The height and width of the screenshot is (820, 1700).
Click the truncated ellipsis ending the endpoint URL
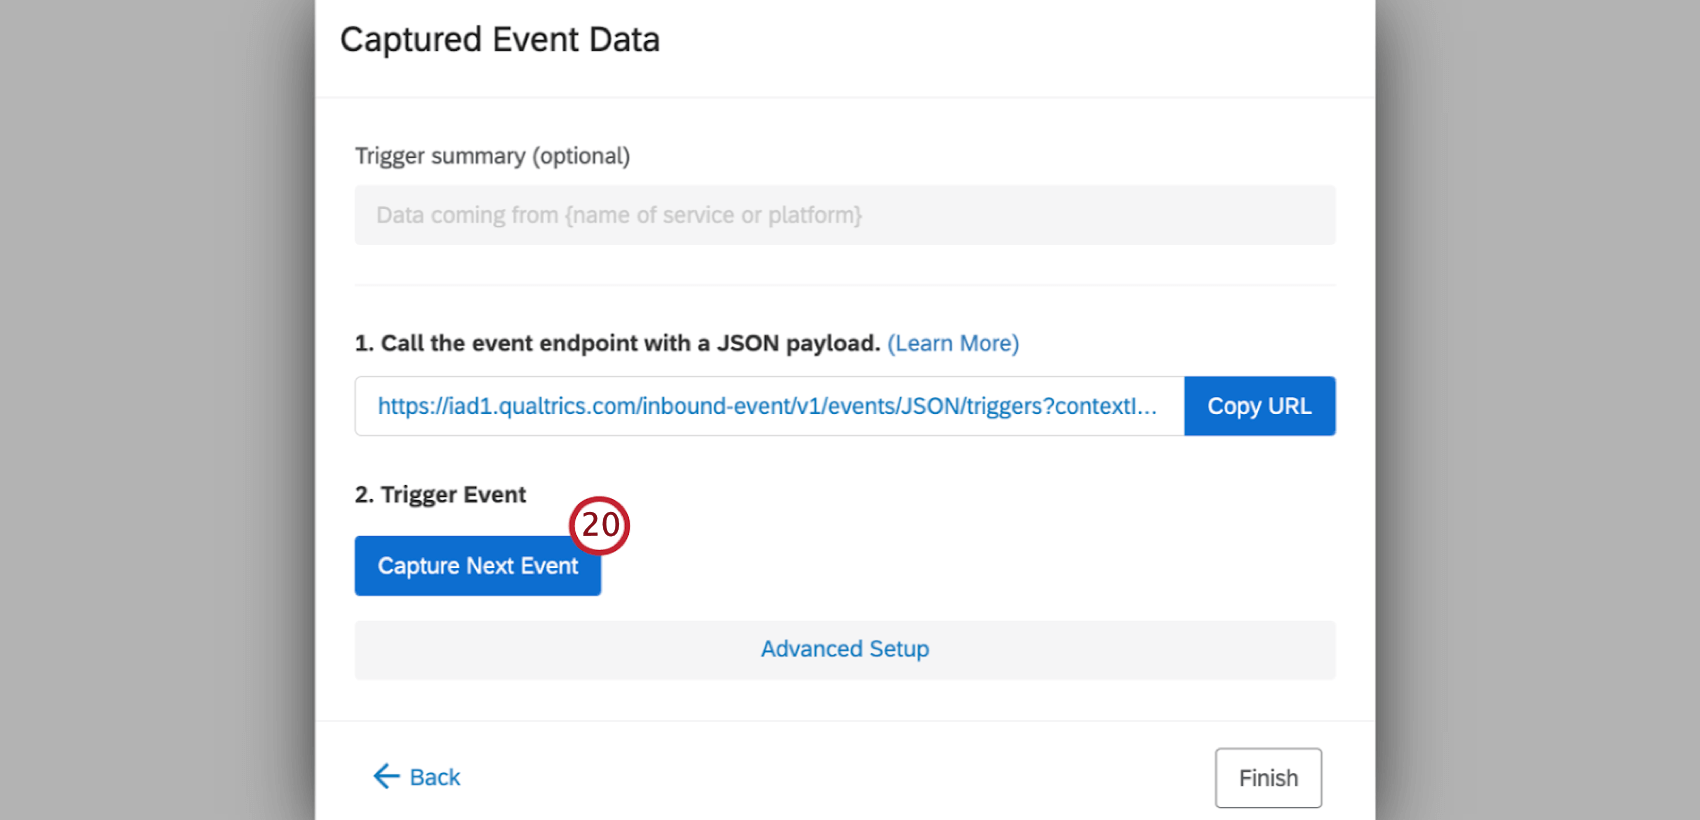[1147, 407]
